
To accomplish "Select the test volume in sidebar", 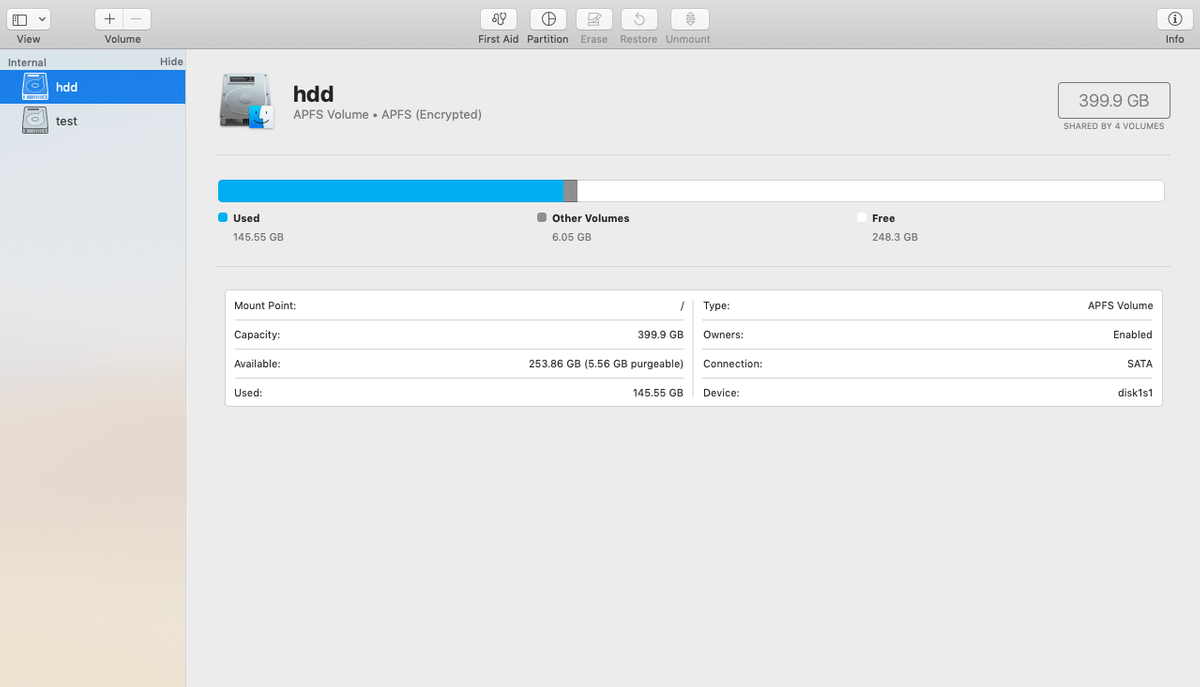I will [66, 120].
